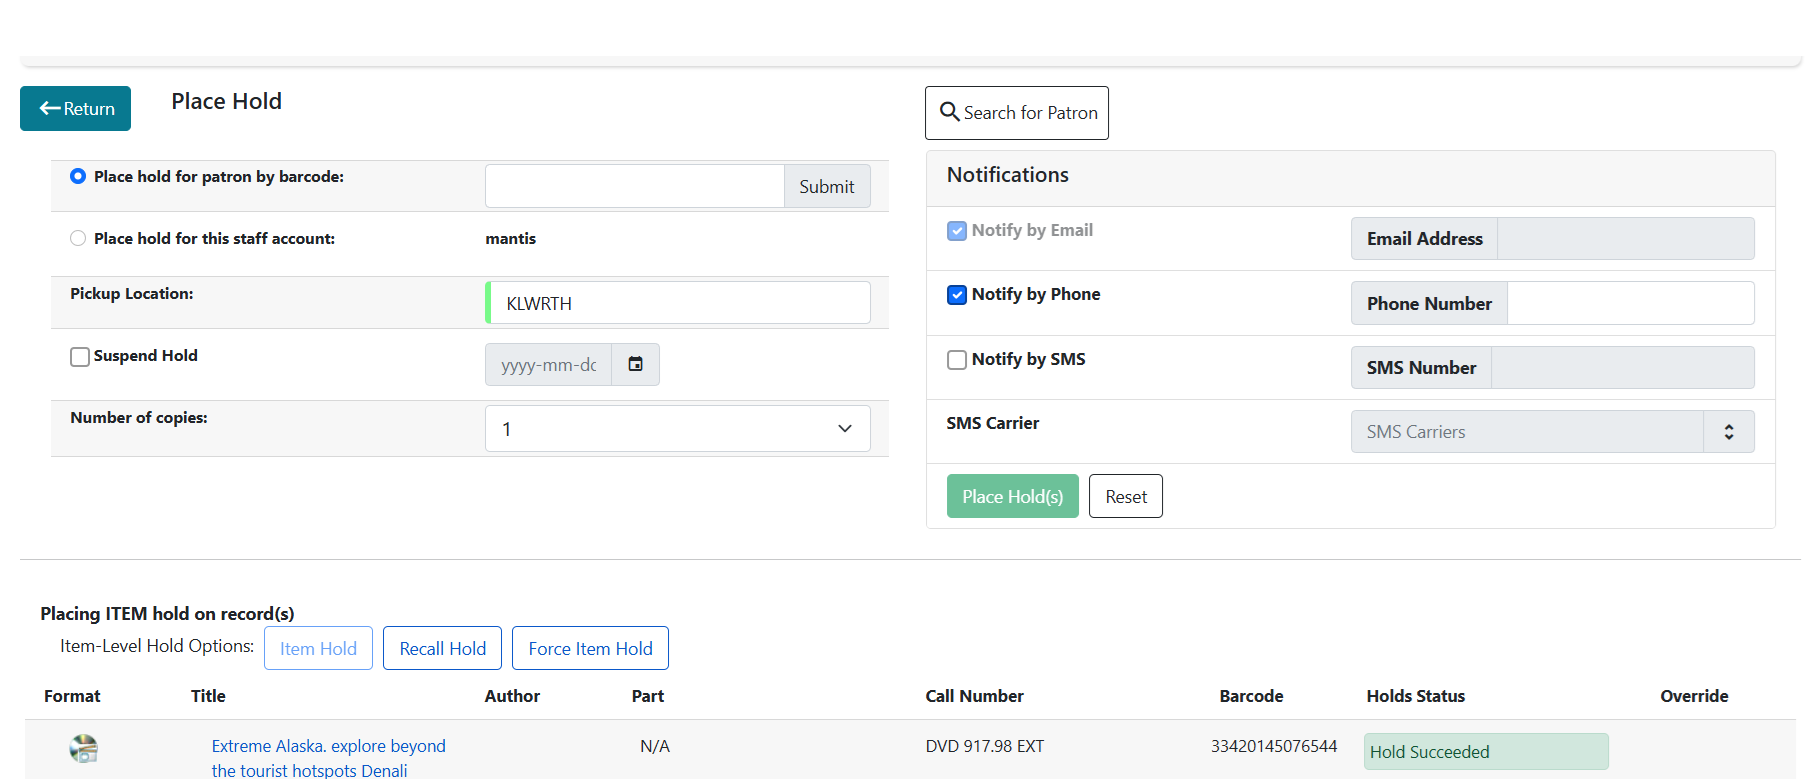The width and height of the screenshot is (1814, 779).
Task: Submit the patron barcode
Action: [826, 187]
